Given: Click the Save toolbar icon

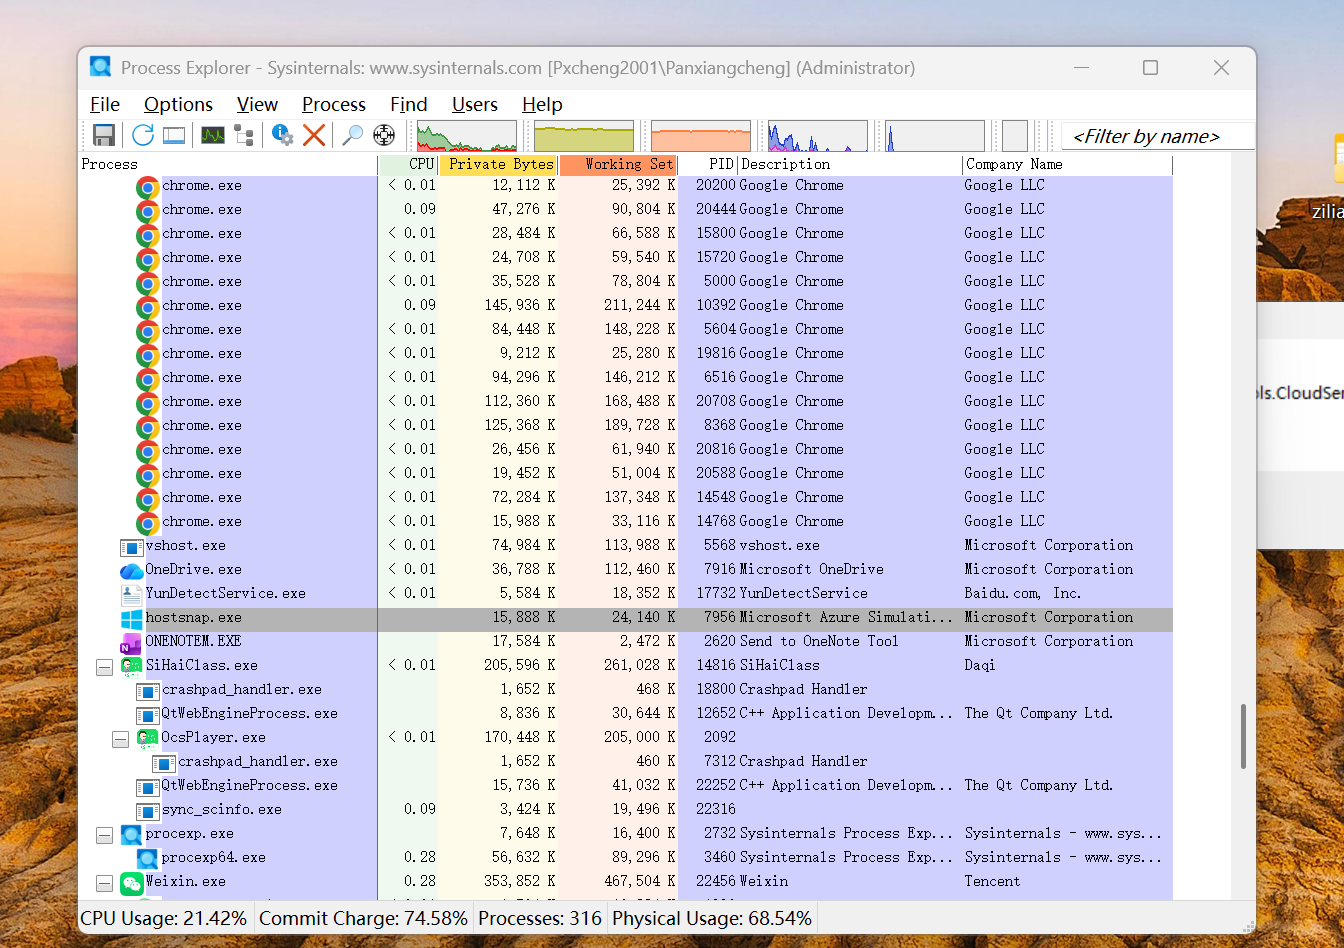Looking at the screenshot, I should pyautogui.click(x=103, y=135).
